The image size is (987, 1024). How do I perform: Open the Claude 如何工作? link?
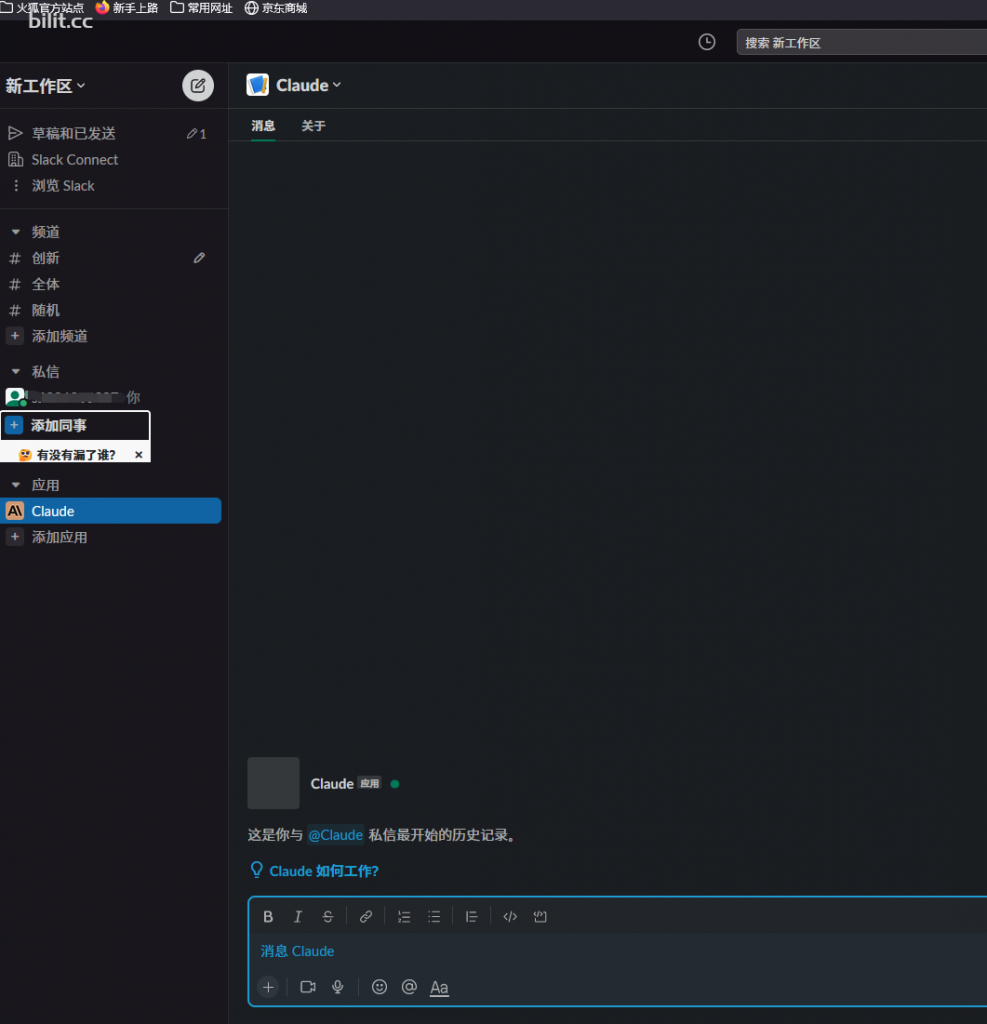[x=324, y=871]
